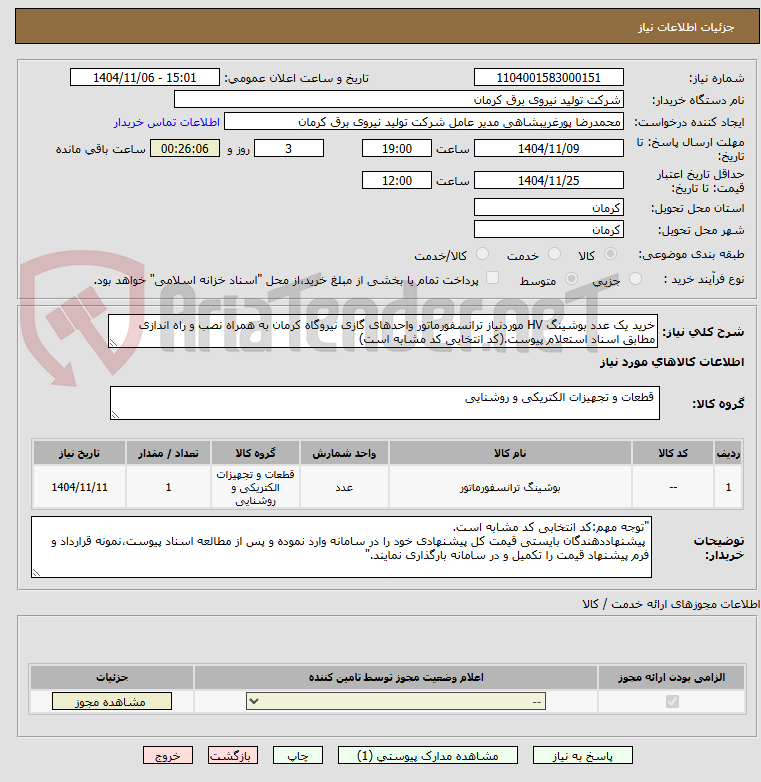761x782 pixels.
Task: Click the 19:00 deadline time field
Action: click(397, 148)
